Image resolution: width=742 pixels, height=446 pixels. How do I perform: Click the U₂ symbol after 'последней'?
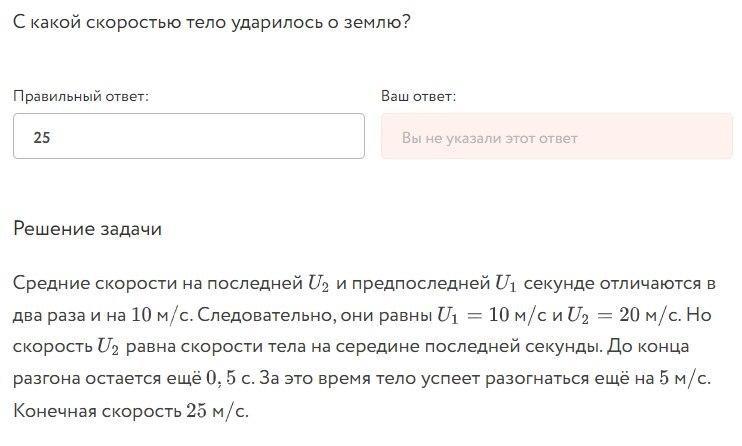click(x=318, y=284)
